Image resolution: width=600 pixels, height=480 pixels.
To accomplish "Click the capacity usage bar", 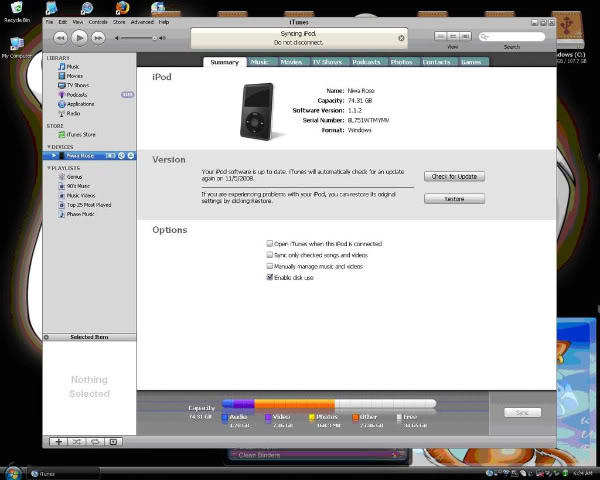I will coord(329,403).
